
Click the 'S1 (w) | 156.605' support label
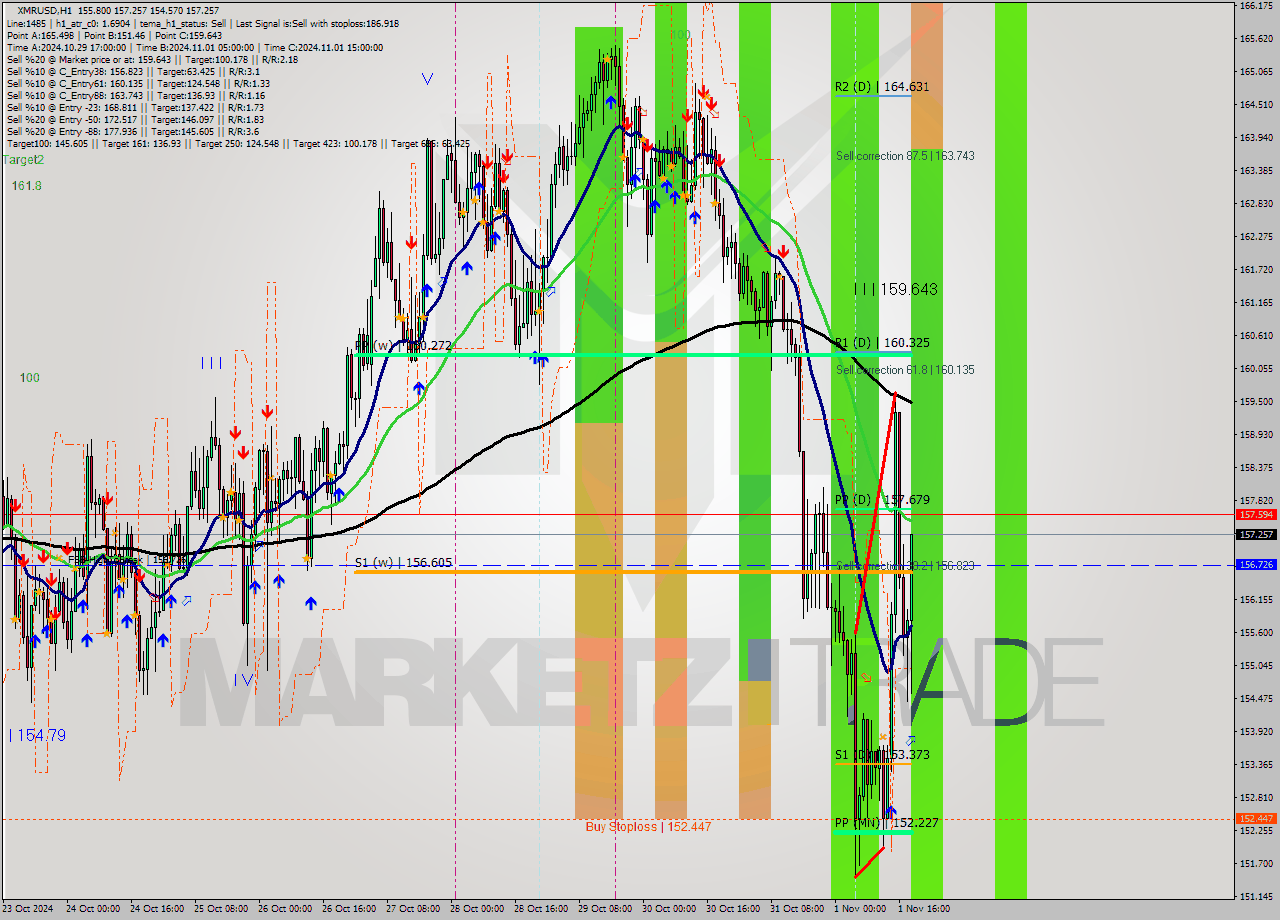tap(403, 563)
